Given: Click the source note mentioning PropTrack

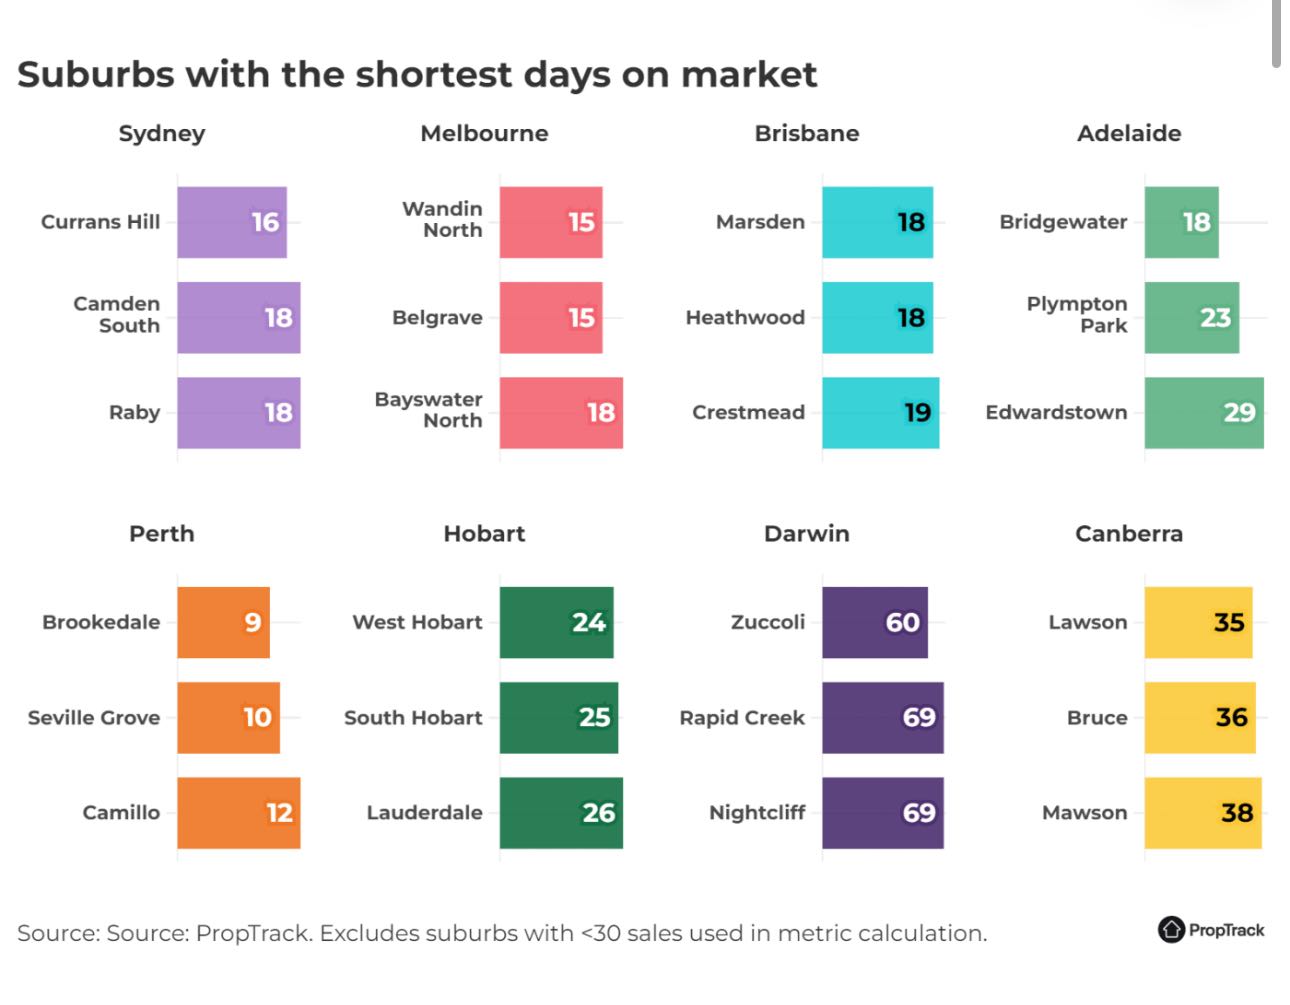Looking at the screenshot, I should 502,934.
